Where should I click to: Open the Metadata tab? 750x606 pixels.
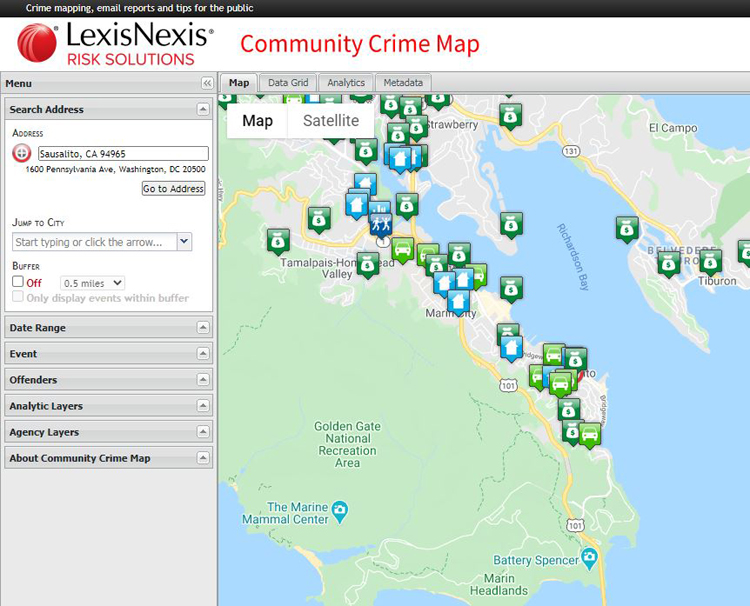(x=403, y=83)
